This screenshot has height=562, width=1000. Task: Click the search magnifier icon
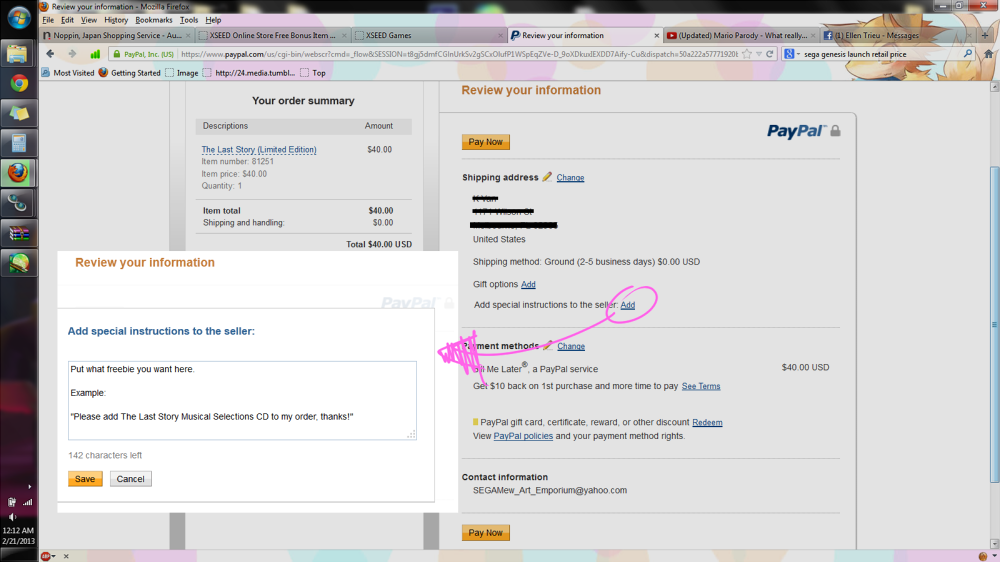click(967, 54)
